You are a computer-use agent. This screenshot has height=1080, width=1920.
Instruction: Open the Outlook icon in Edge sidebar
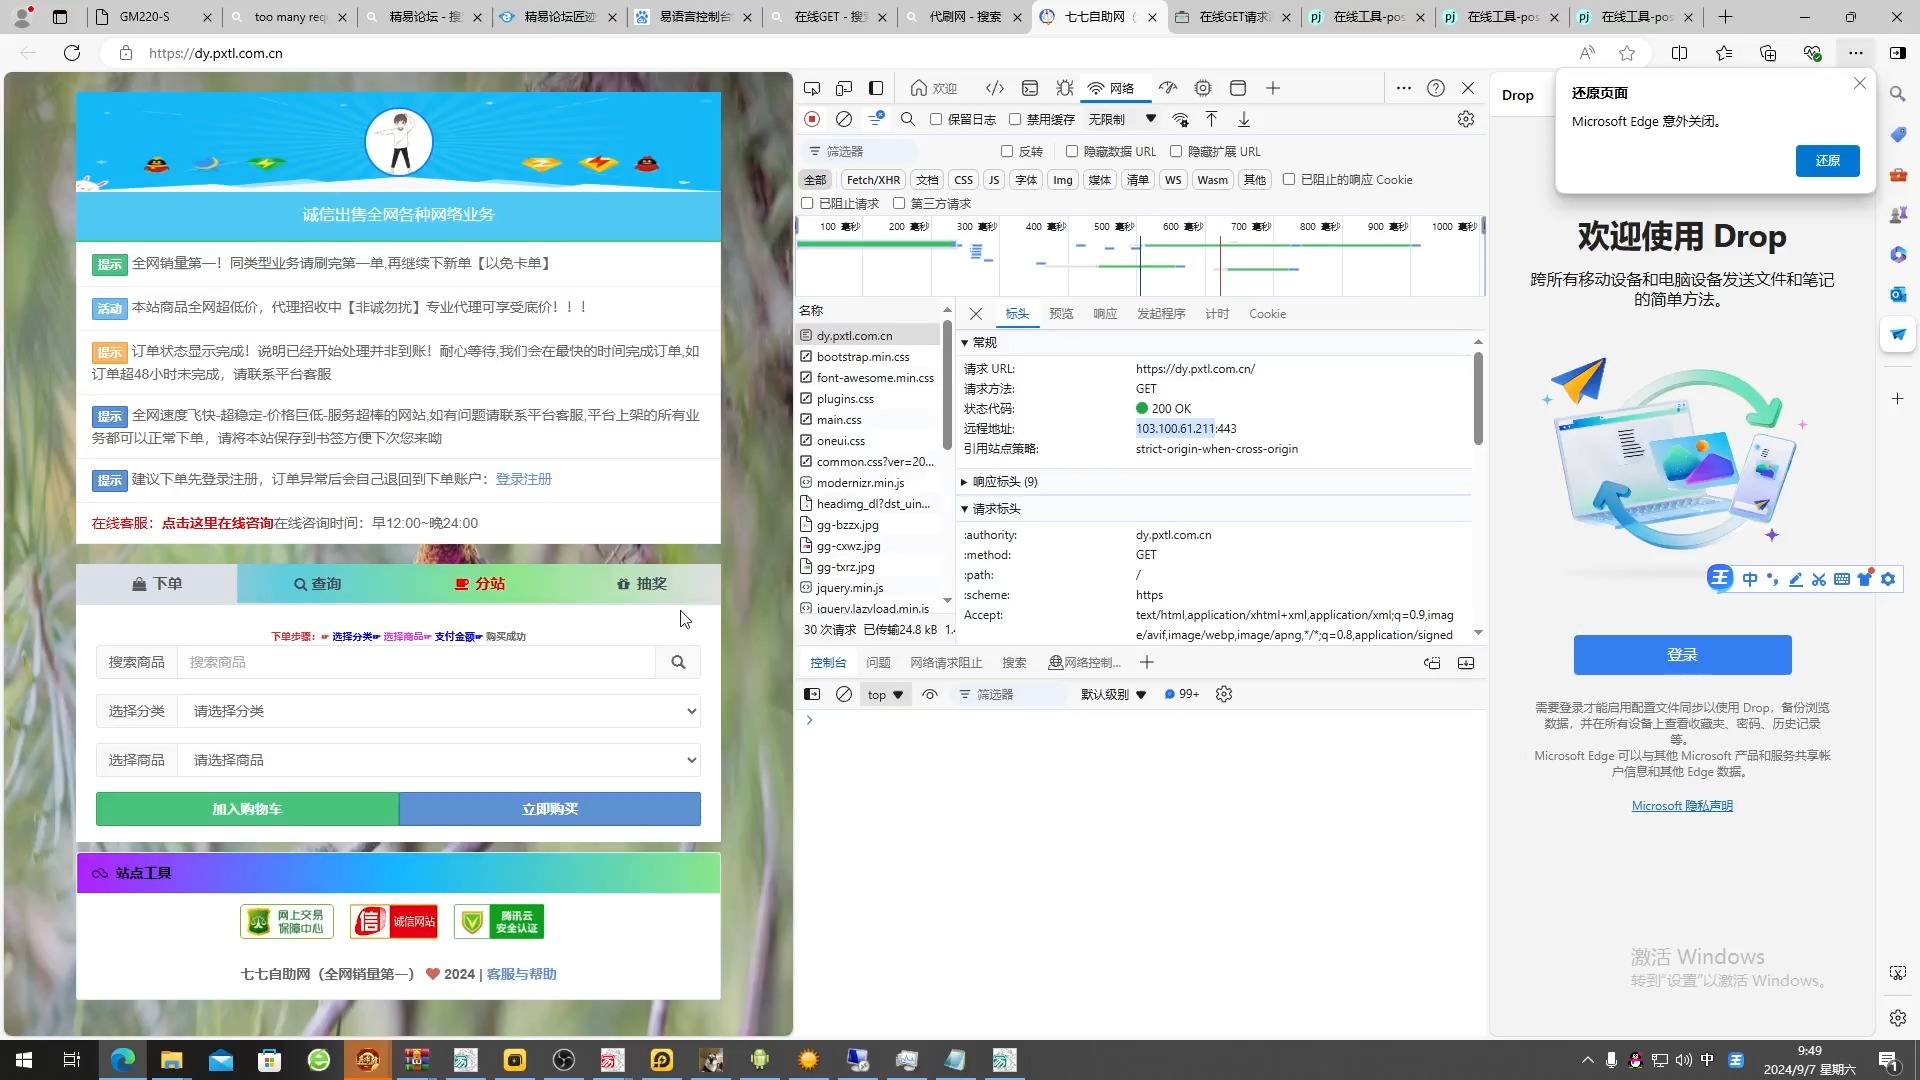coord(1898,294)
